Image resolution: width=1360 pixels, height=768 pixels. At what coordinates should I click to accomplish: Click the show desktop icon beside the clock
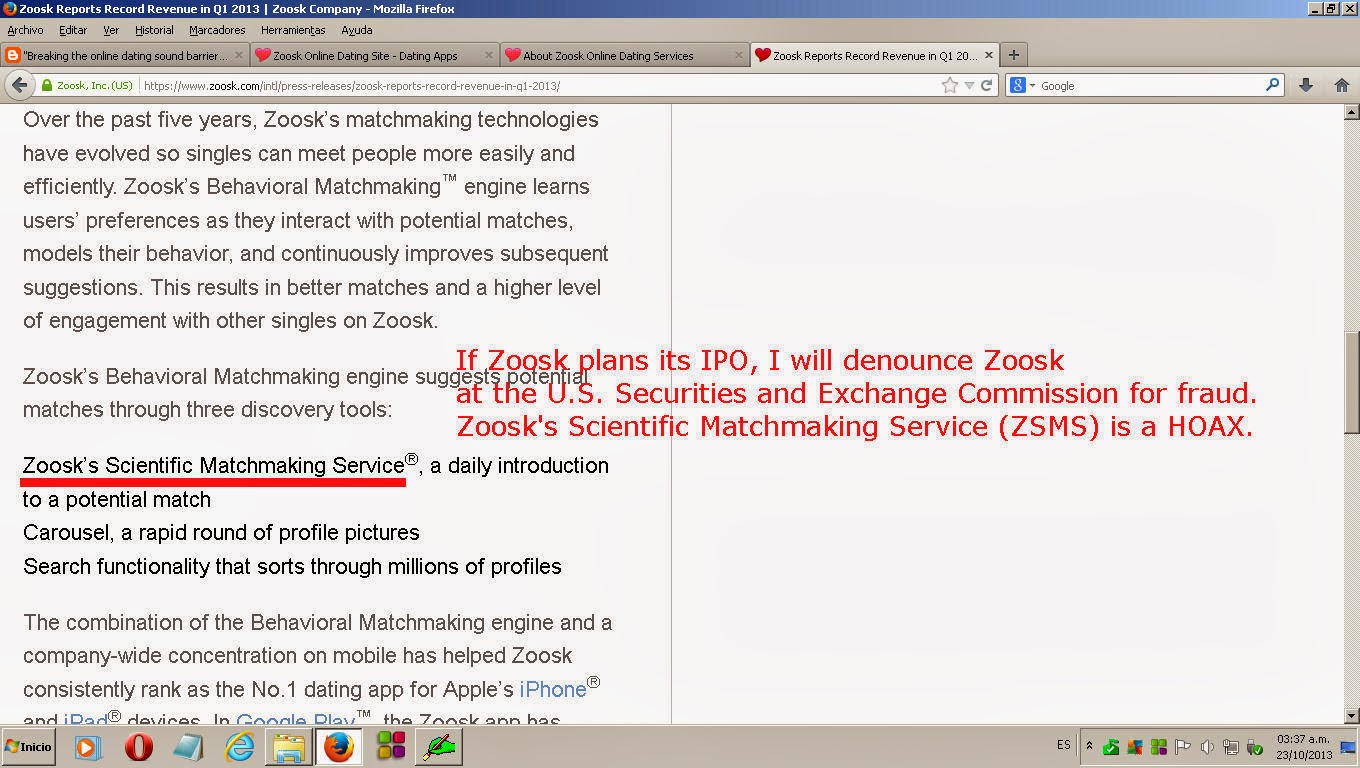click(1348, 747)
